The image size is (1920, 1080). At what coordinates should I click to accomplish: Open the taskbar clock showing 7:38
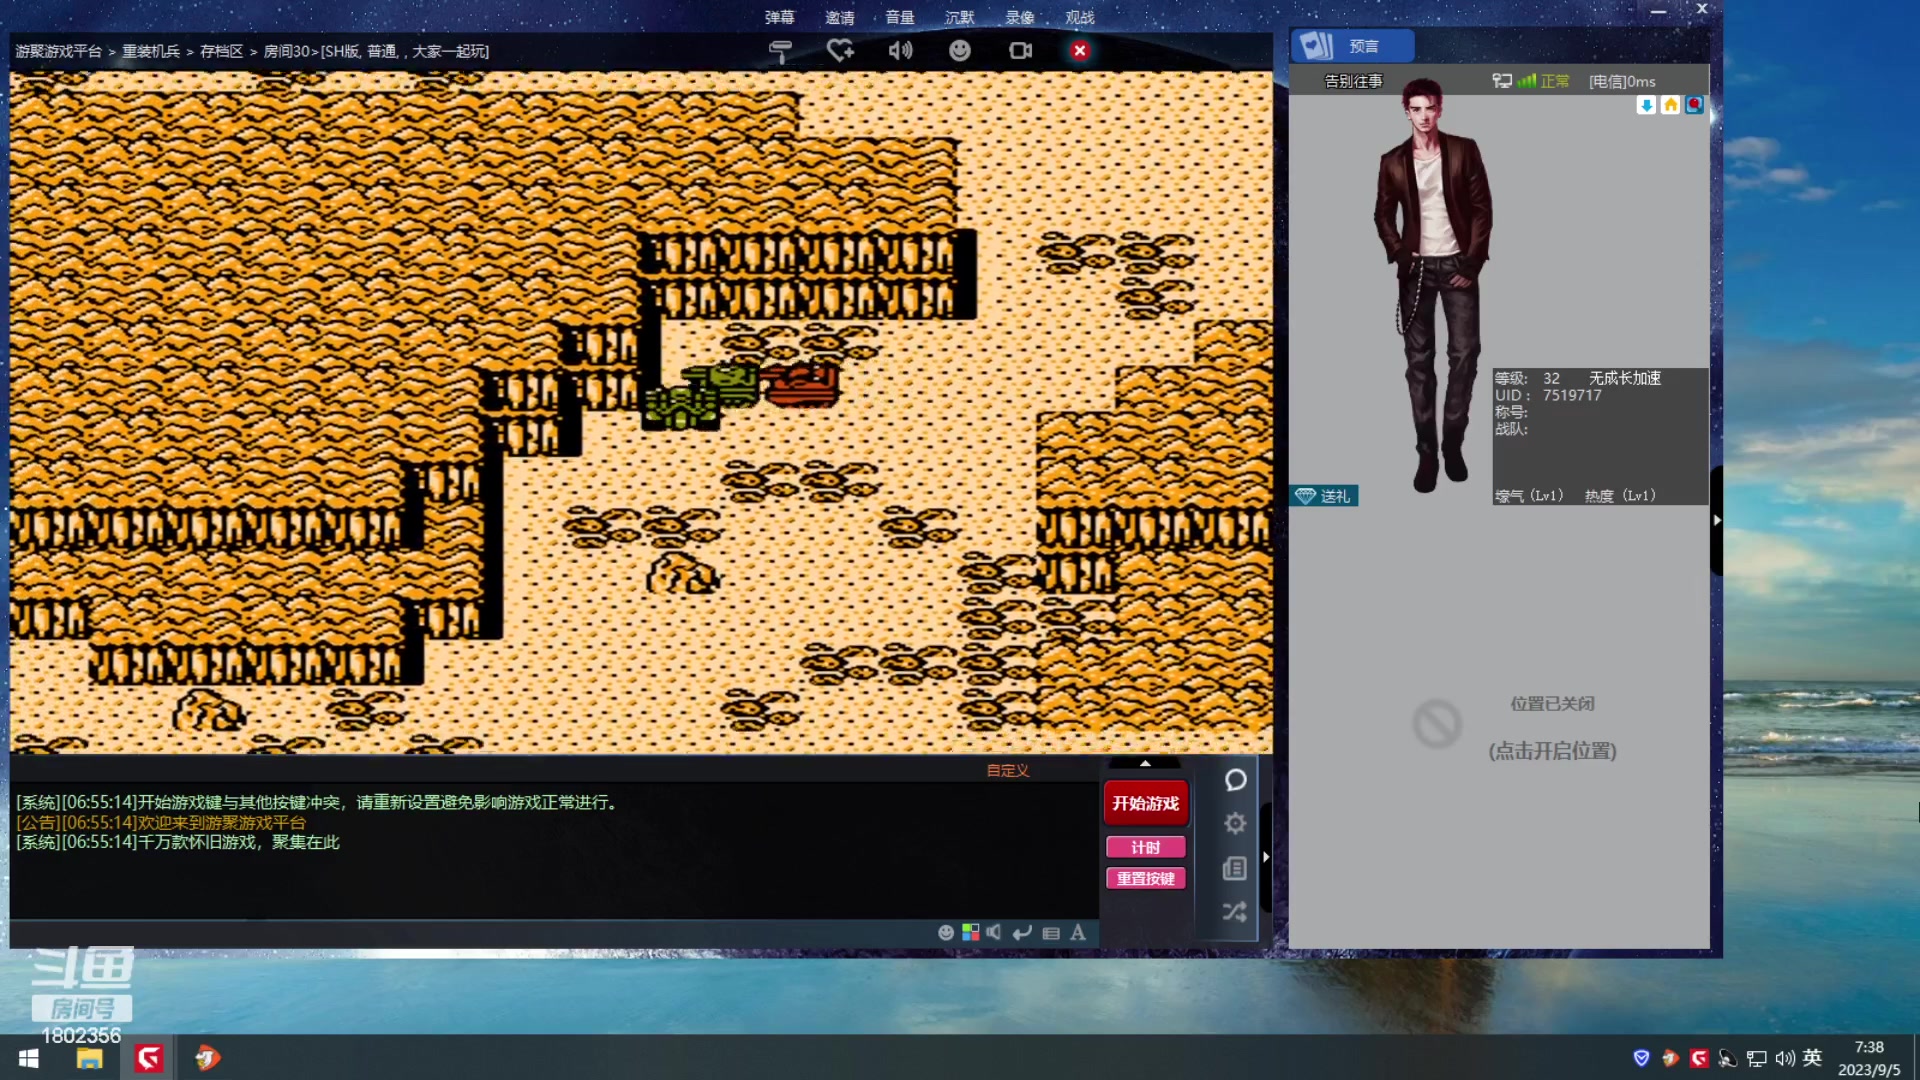coord(1869,1058)
